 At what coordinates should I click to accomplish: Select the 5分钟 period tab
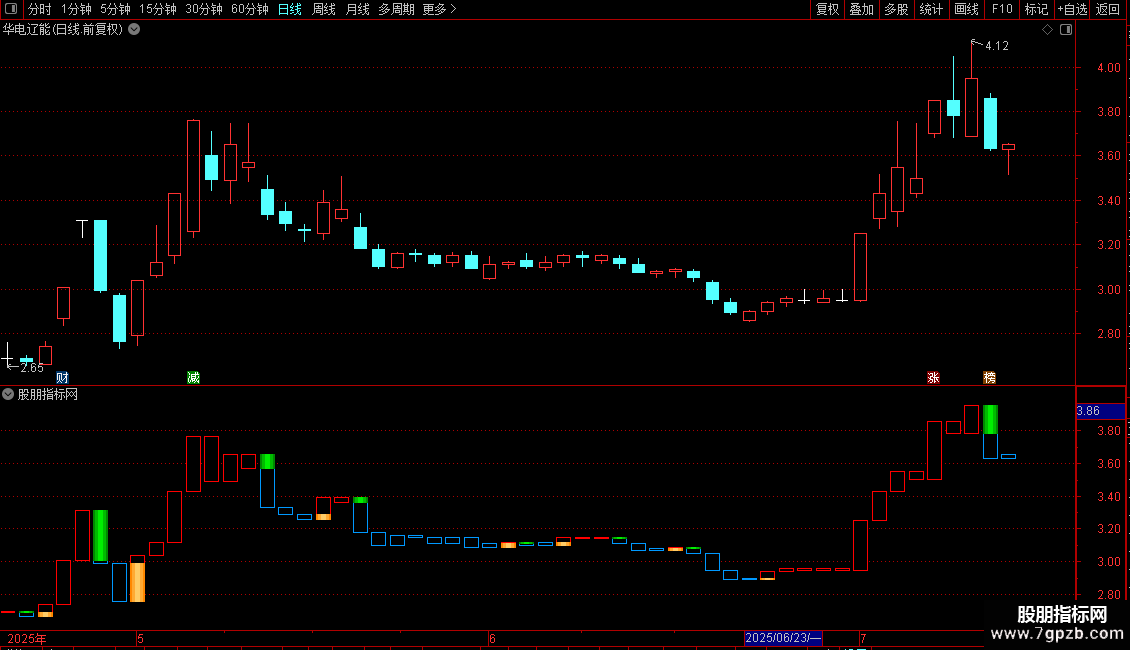coord(115,9)
